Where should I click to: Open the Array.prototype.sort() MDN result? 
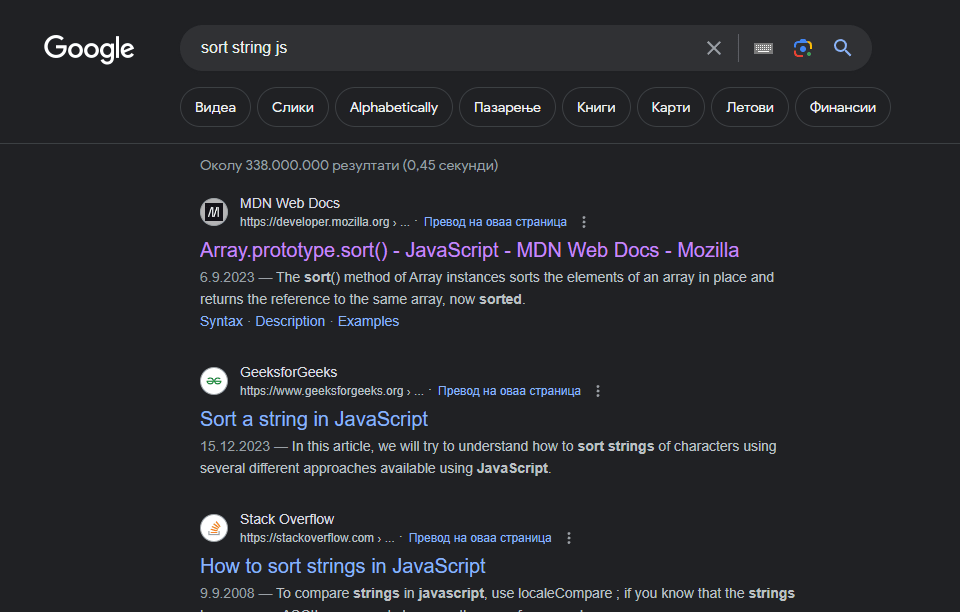pyautogui.click(x=469, y=250)
